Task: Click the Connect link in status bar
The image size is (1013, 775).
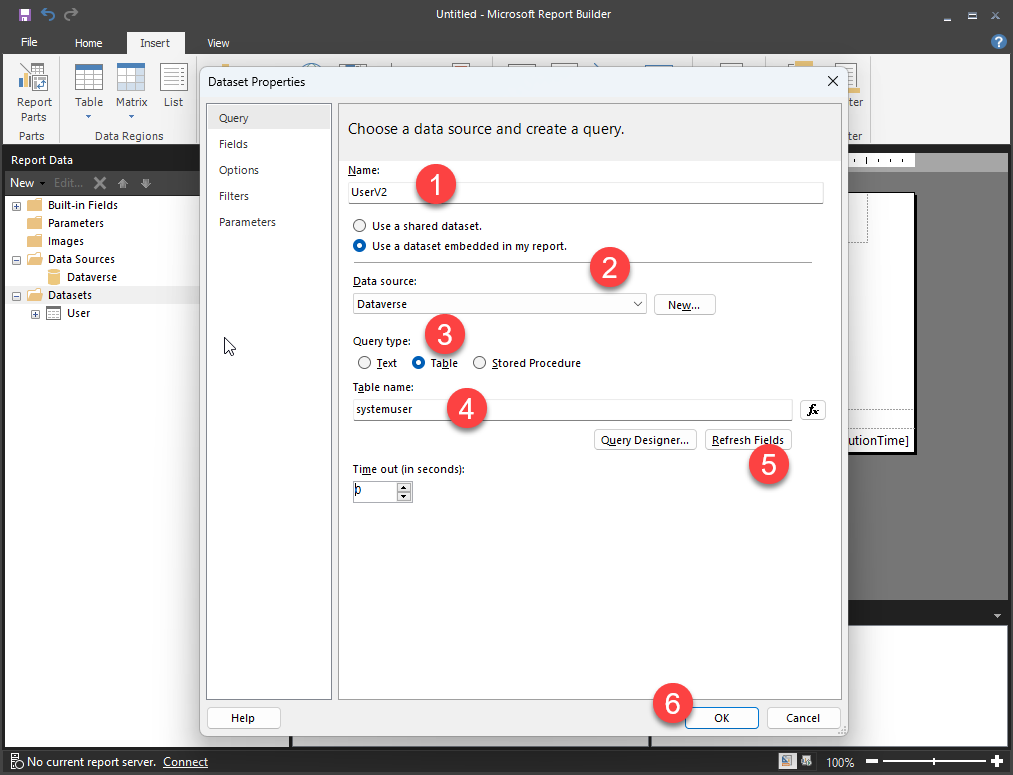Action: 185,762
